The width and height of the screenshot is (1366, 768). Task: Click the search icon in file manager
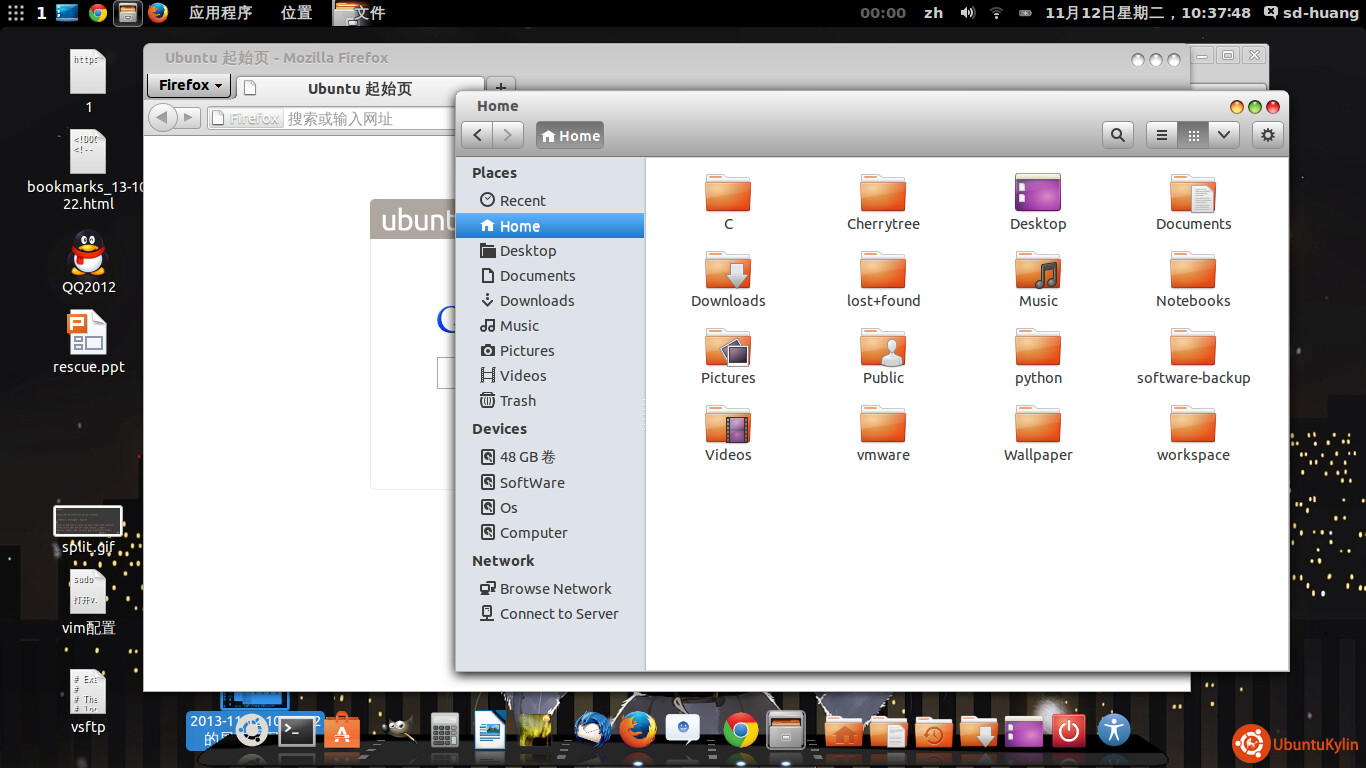pos(1117,135)
